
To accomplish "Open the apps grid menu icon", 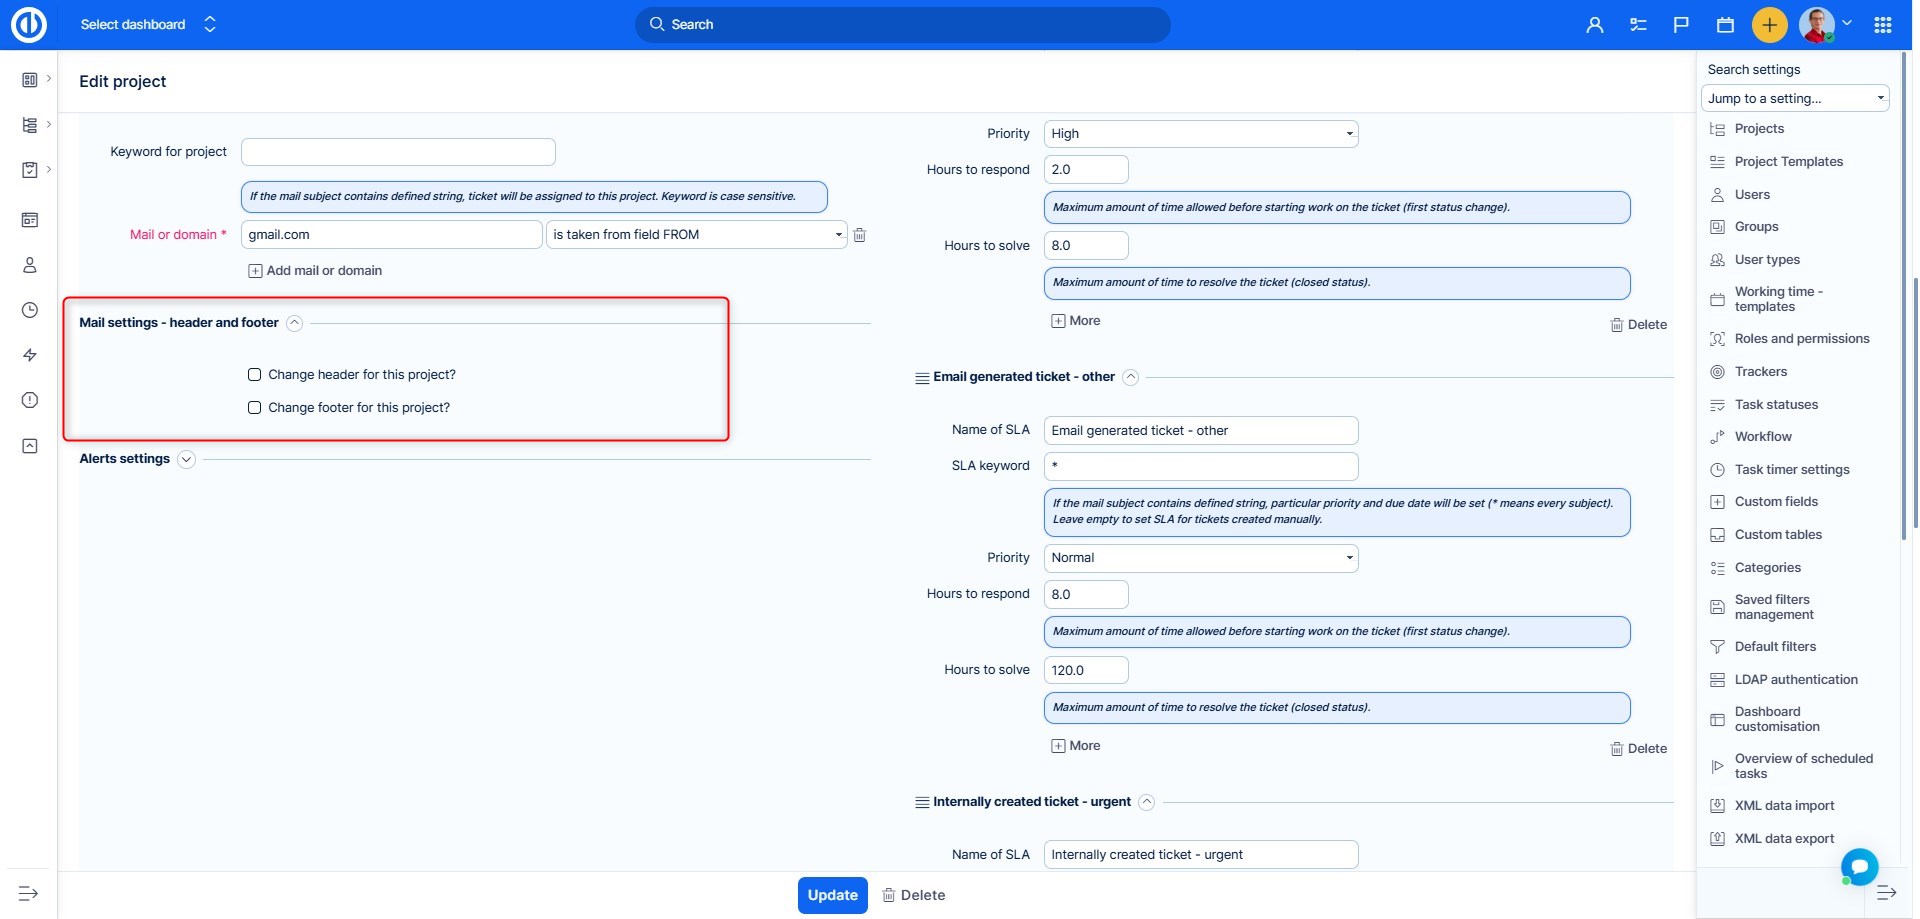I will point(1882,25).
